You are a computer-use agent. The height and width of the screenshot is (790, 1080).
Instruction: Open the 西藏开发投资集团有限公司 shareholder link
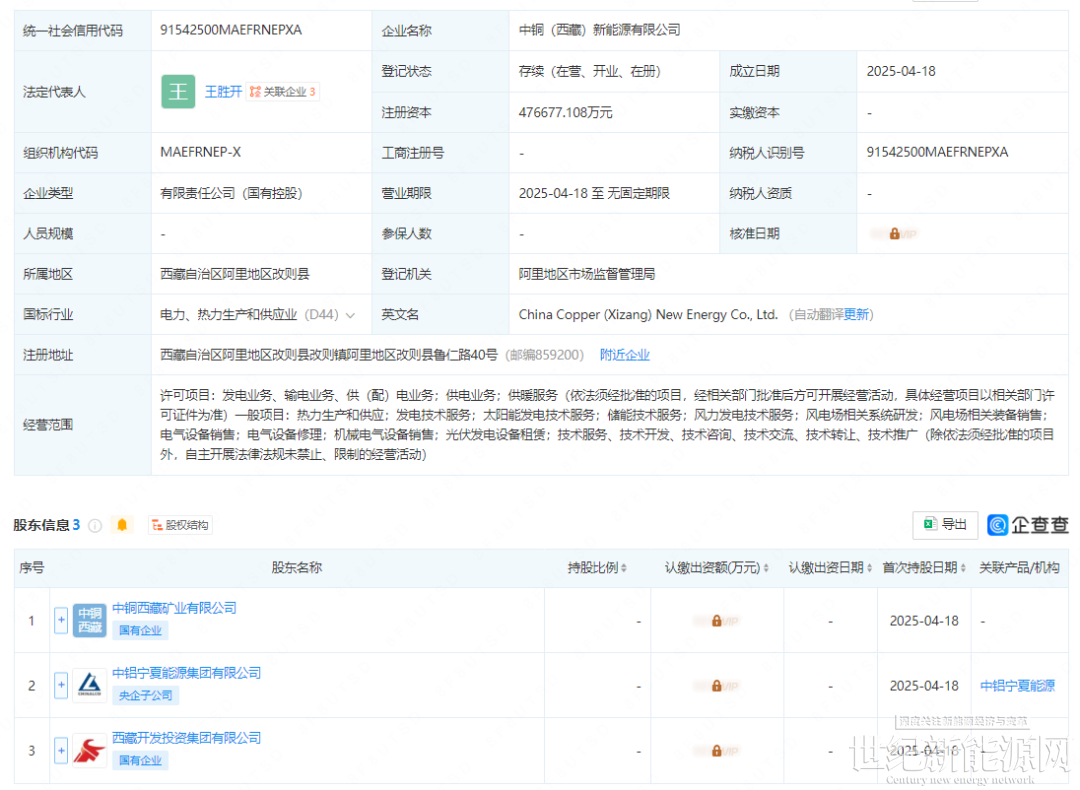point(187,738)
